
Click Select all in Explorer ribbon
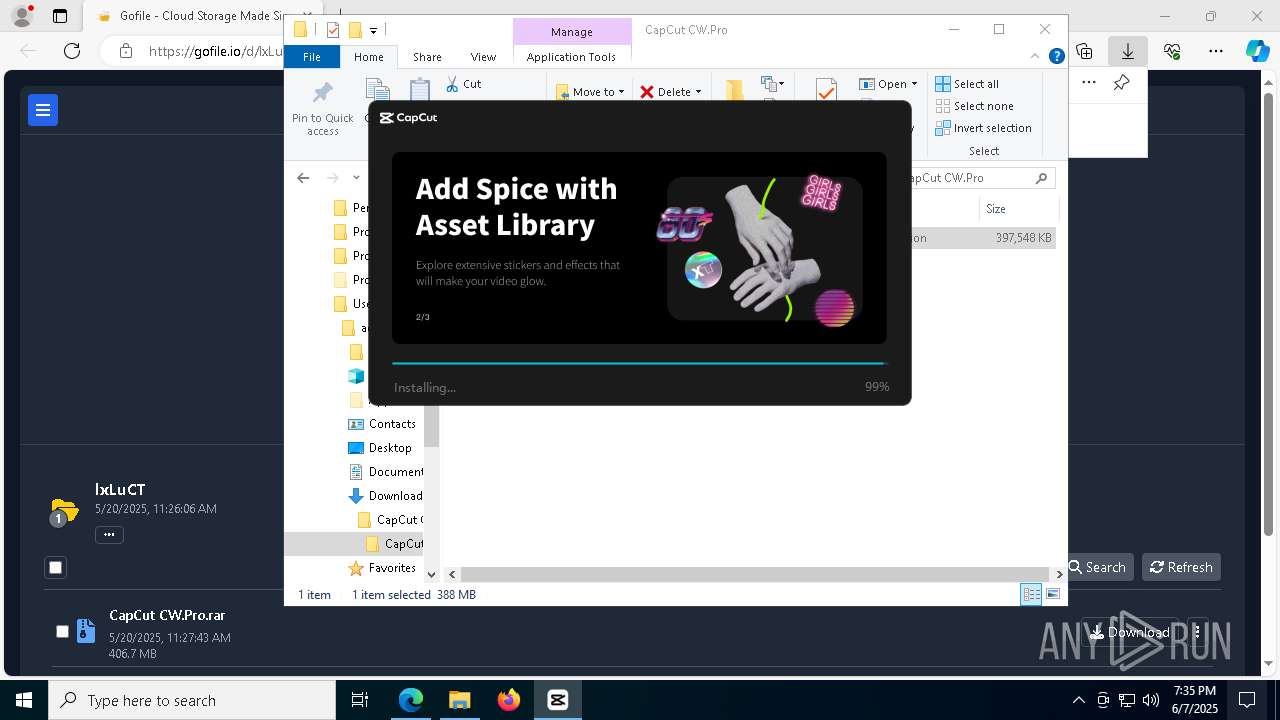pyautogui.click(x=967, y=84)
